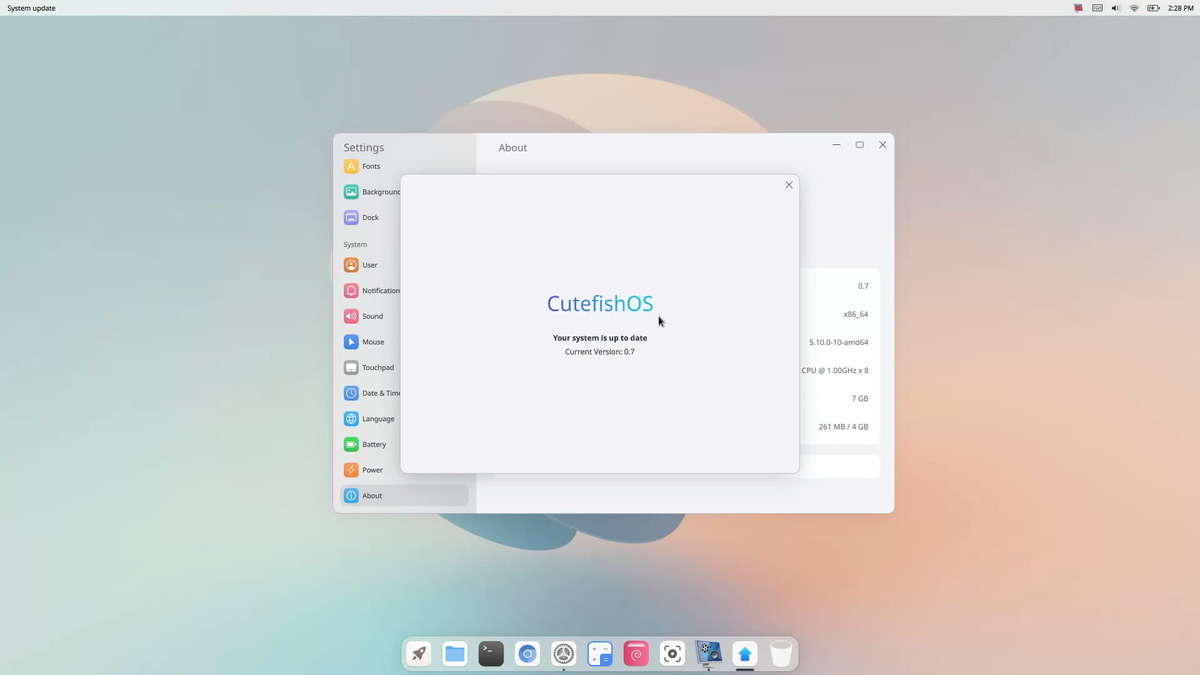Open the file manager folder in the dock
This screenshot has width=1200, height=675.
(x=455, y=654)
